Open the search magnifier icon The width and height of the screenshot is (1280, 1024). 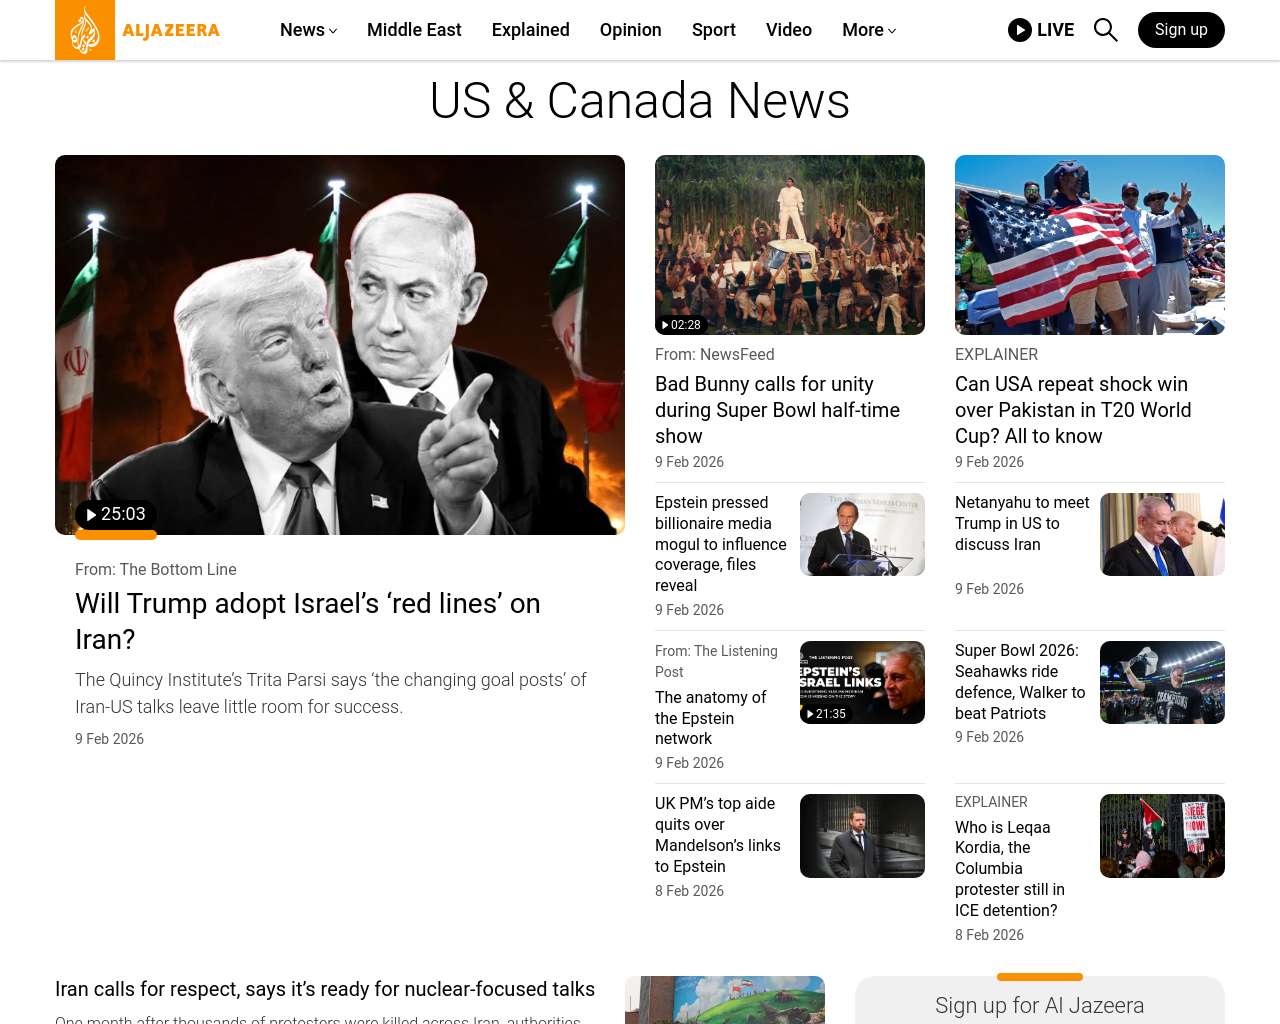[x=1105, y=30]
